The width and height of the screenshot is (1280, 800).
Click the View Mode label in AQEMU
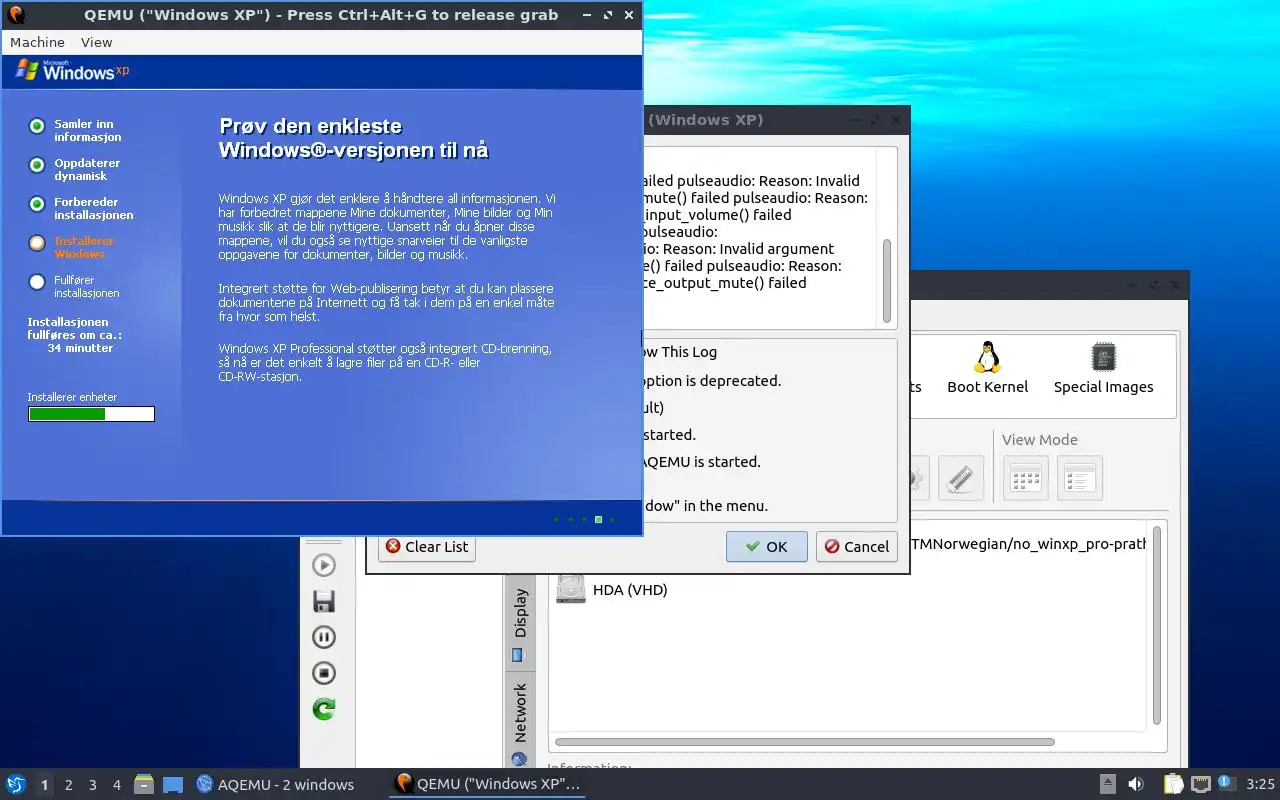[x=1040, y=440]
